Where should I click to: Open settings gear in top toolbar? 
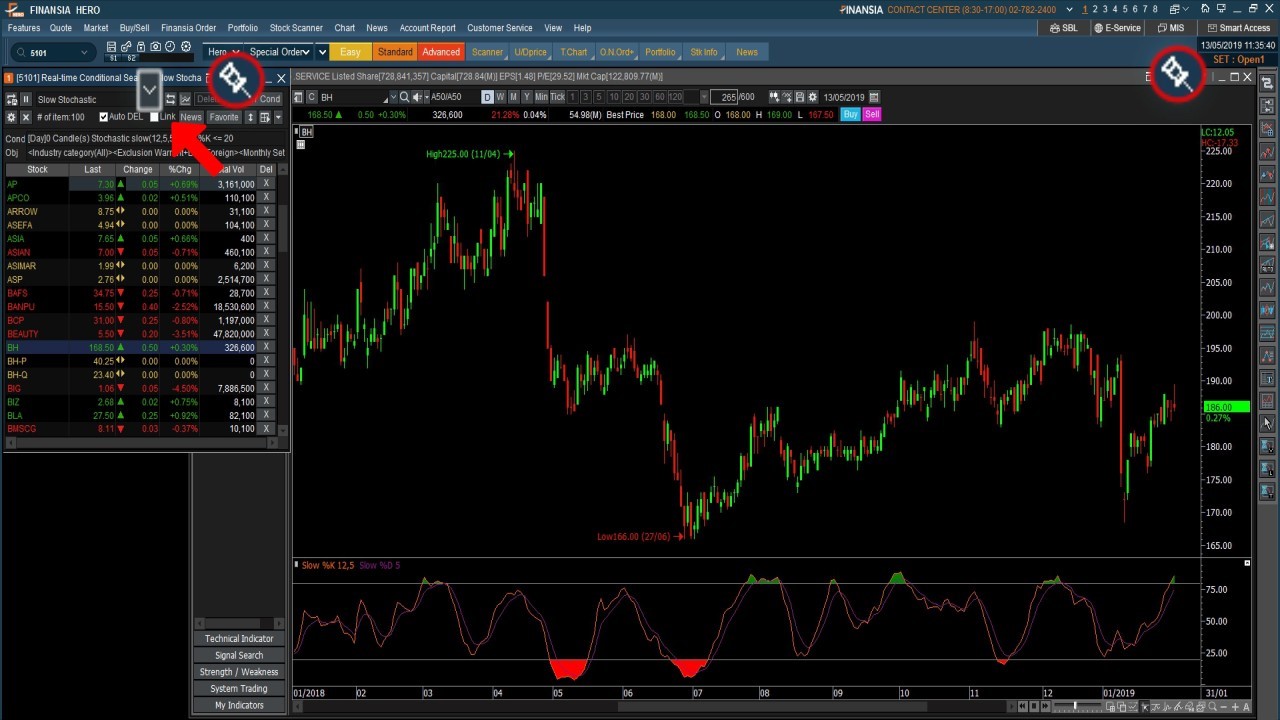186,46
